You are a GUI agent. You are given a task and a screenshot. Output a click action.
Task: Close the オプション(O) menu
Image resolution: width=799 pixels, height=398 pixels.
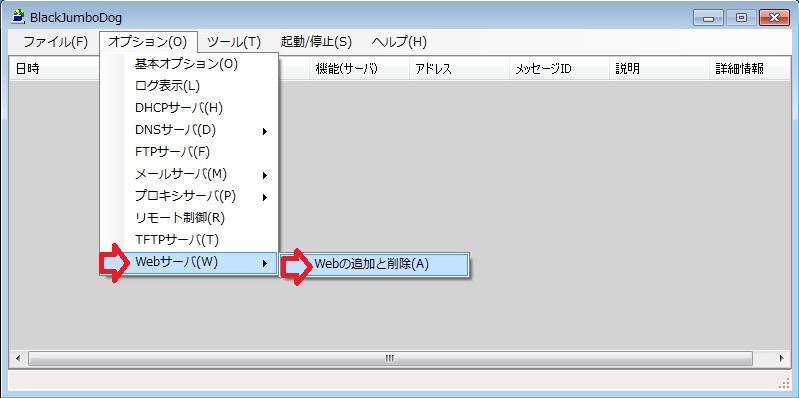(147, 42)
